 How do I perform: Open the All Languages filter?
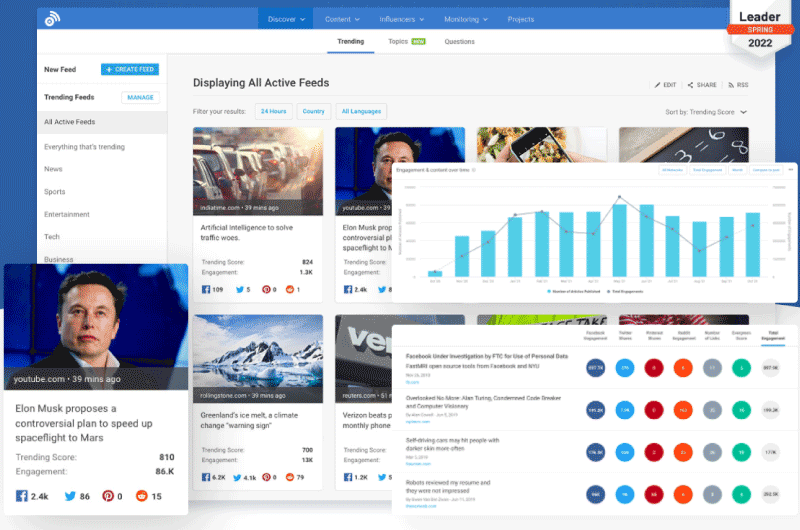click(x=361, y=111)
